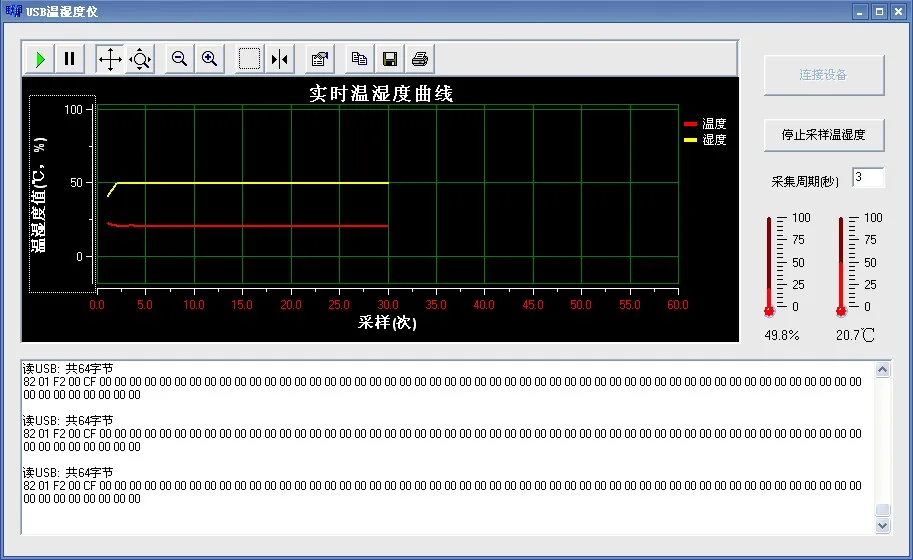Toggle the data cursor tool
The height and width of the screenshot is (560, 913).
coord(280,59)
